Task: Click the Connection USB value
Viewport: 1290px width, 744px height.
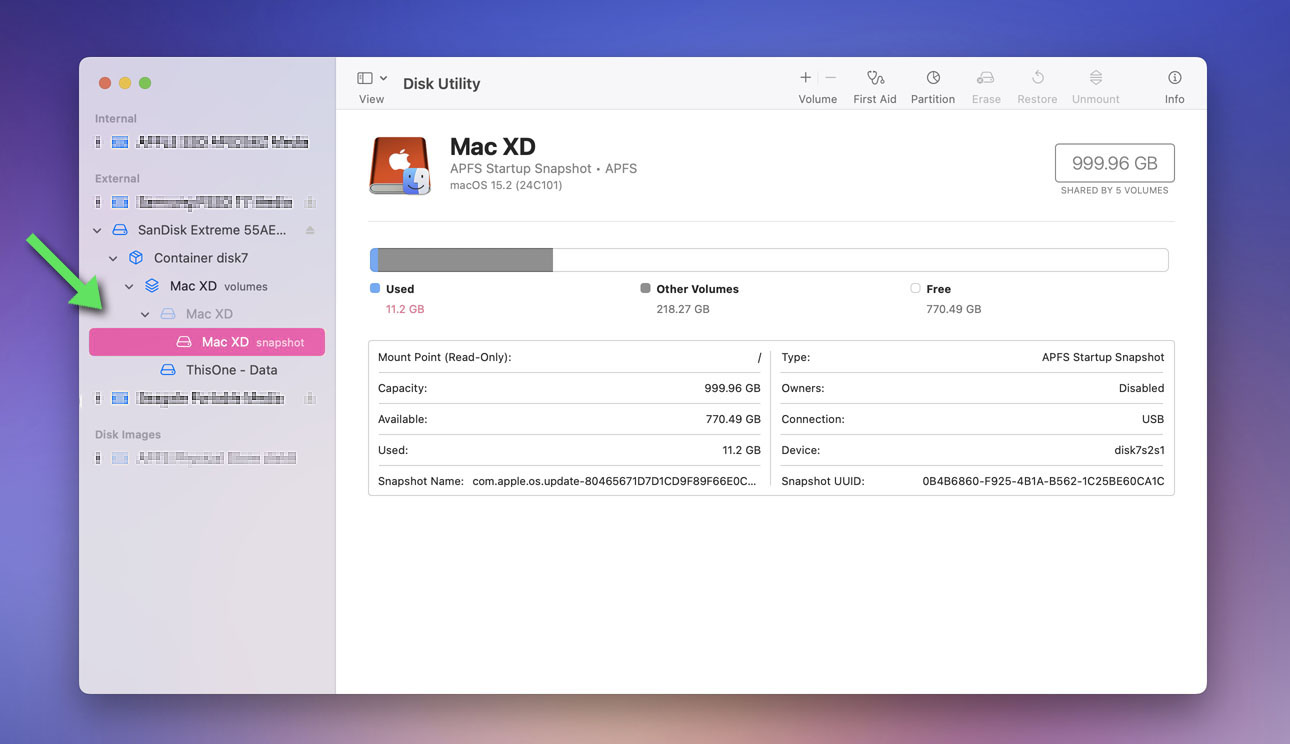Action: (x=1153, y=419)
